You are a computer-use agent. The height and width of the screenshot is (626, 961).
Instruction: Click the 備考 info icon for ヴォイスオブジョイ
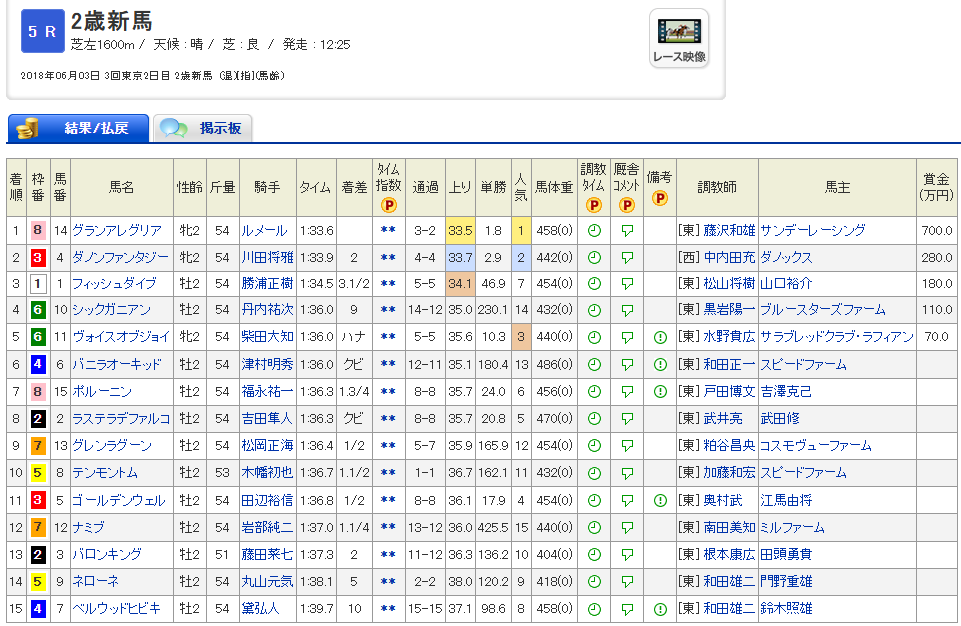(660, 338)
